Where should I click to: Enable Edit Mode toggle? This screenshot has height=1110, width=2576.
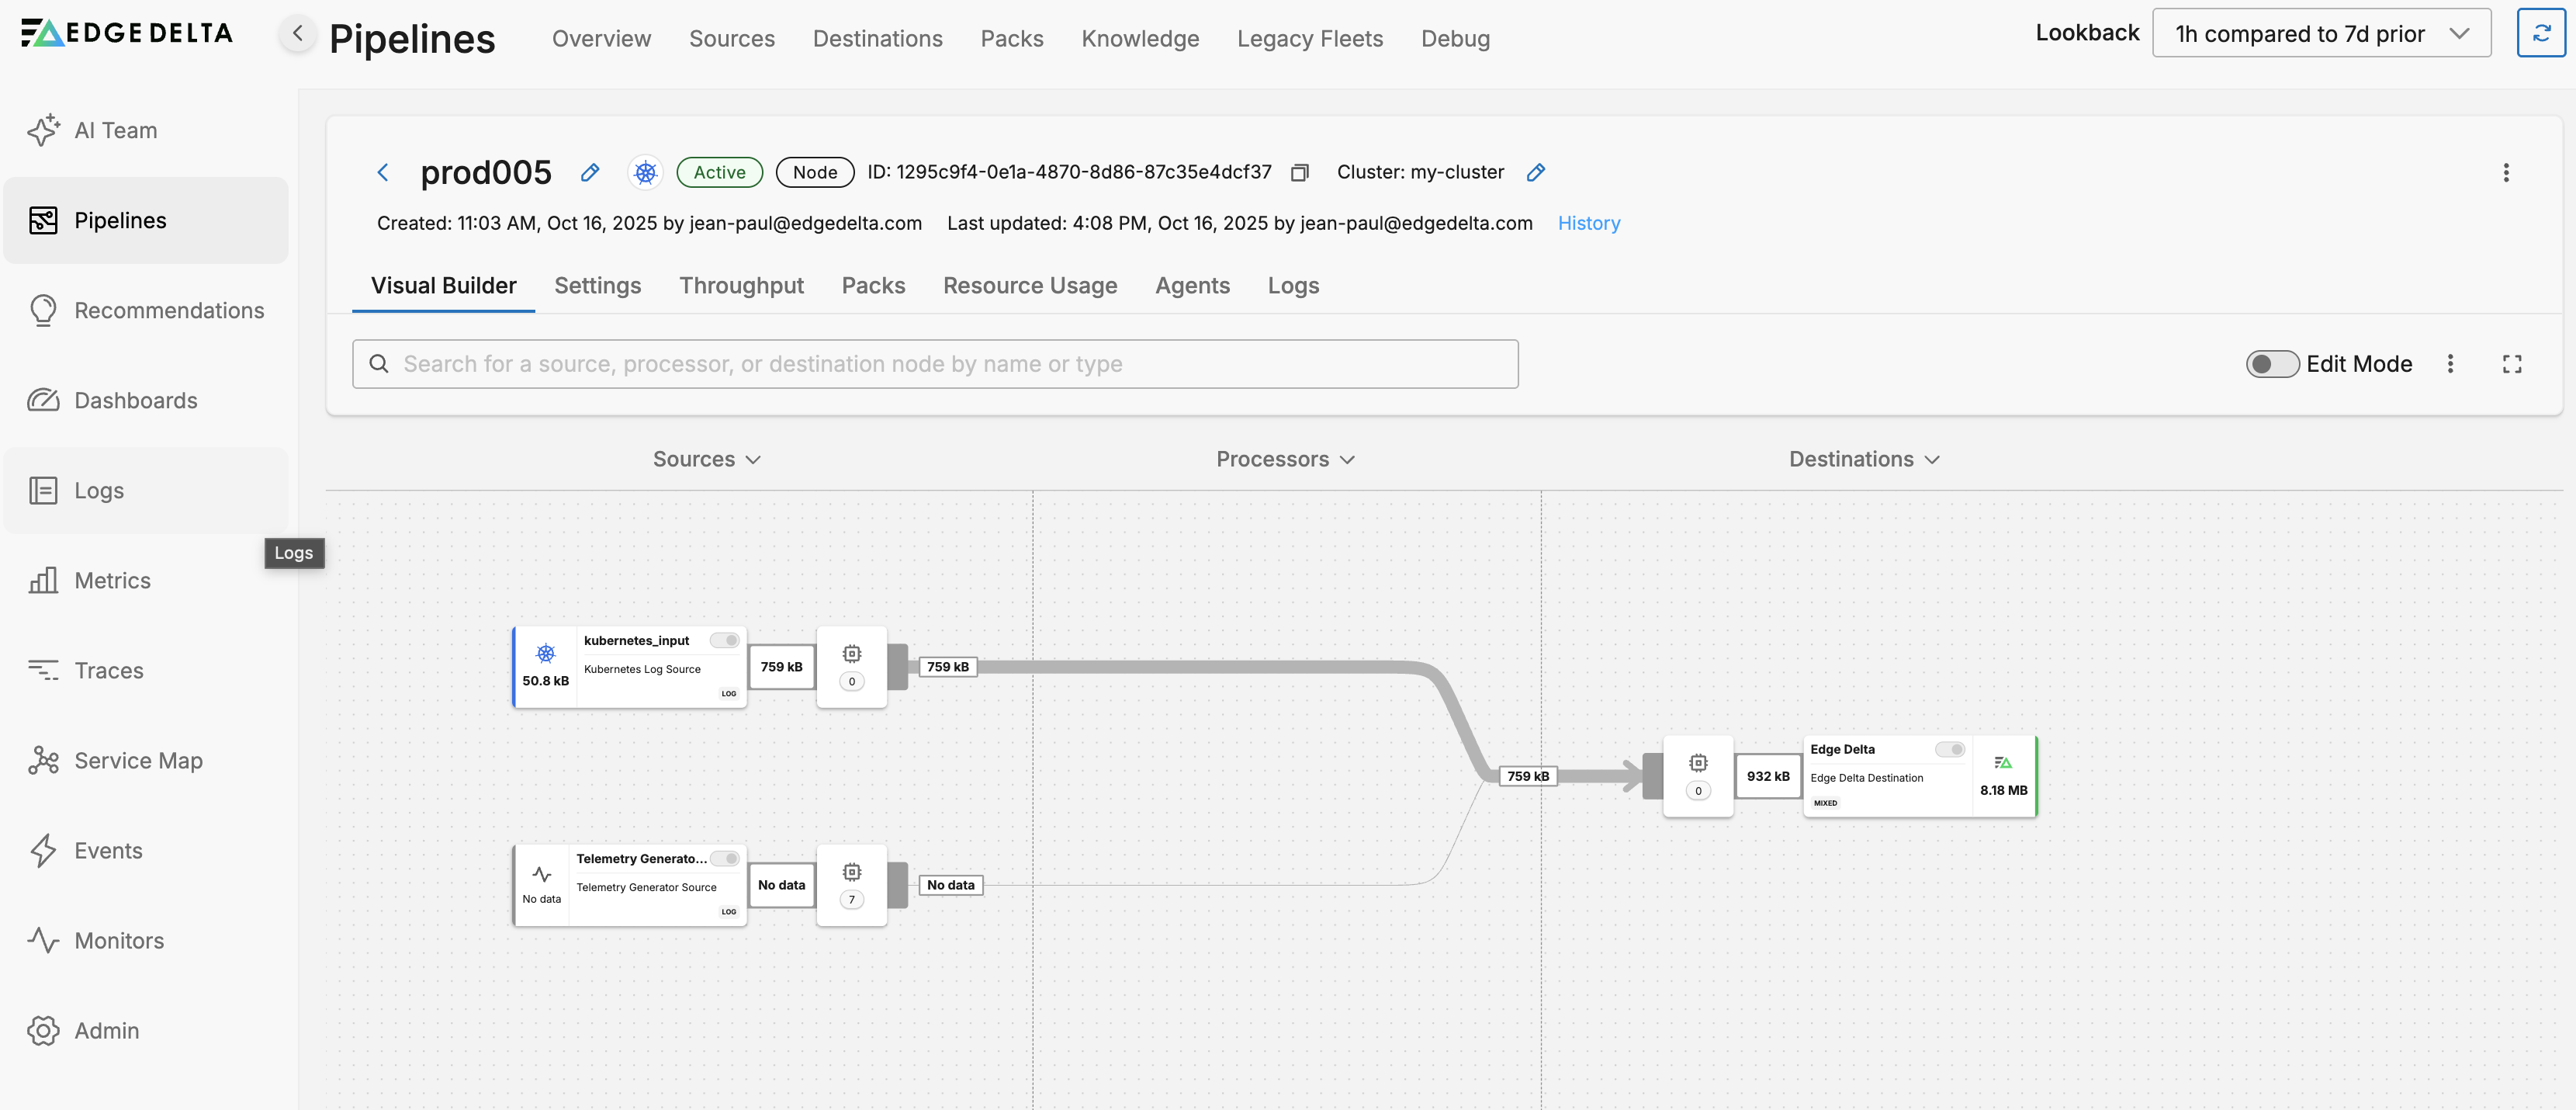[x=2271, y=364]
